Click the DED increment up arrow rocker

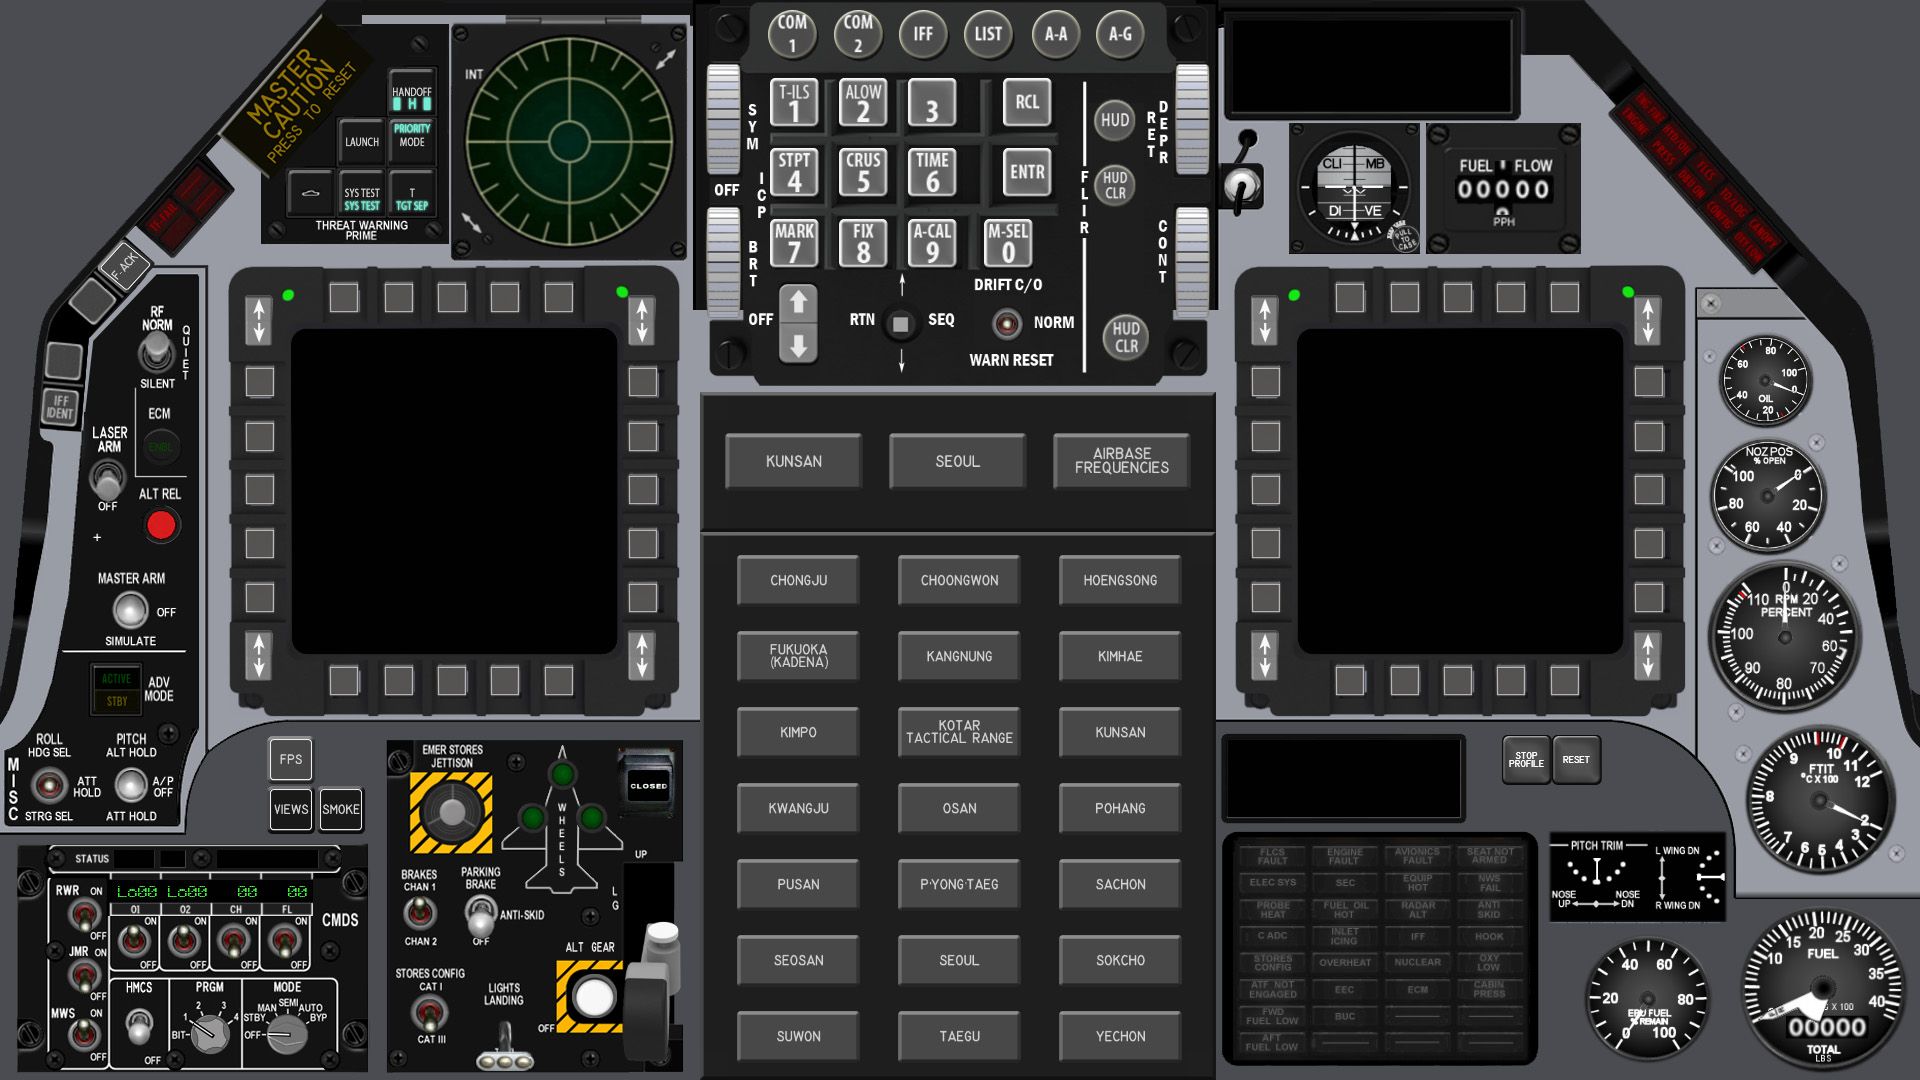click(797, 300)
